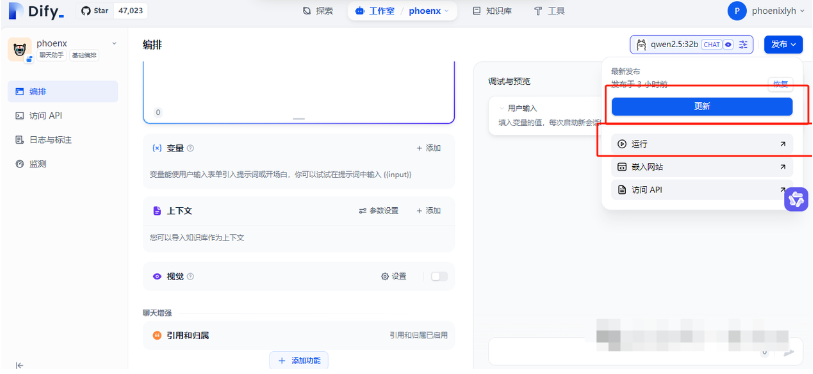Image resolution: width=813 pixels, height=374 pixels.
Task: Click the purple 视觉 eye icon
Action: [x=157, y=276]
